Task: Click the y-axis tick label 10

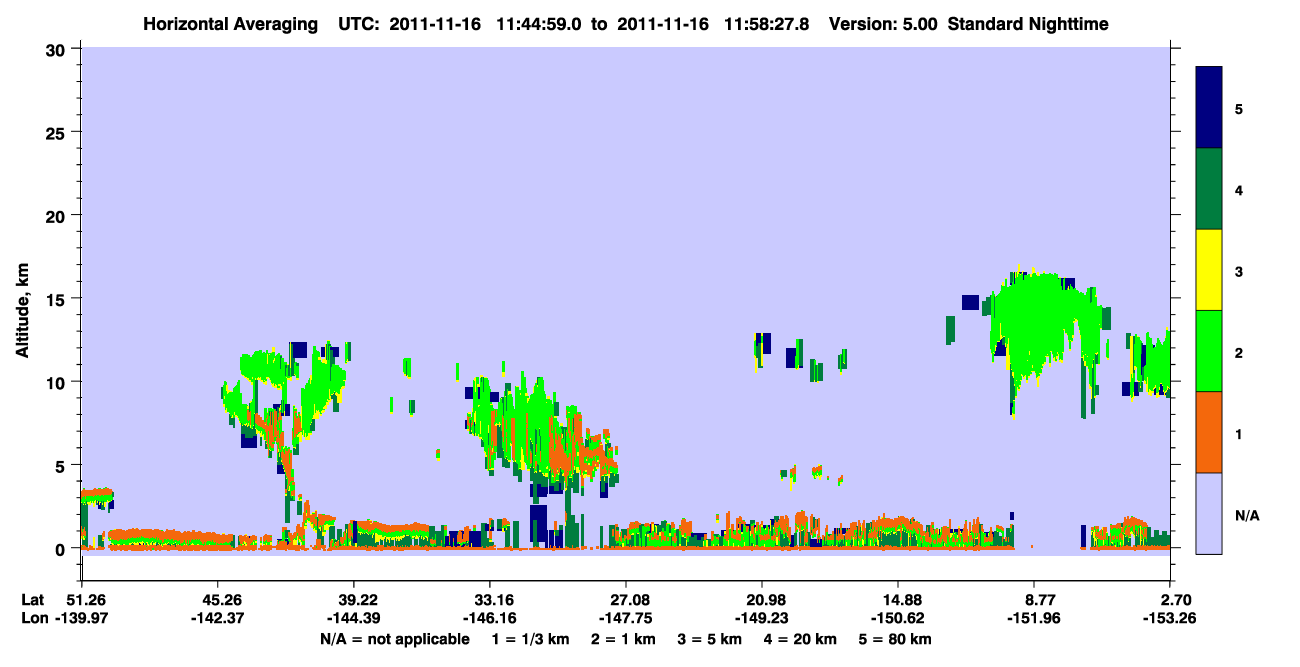Action: tap(58, 382)
